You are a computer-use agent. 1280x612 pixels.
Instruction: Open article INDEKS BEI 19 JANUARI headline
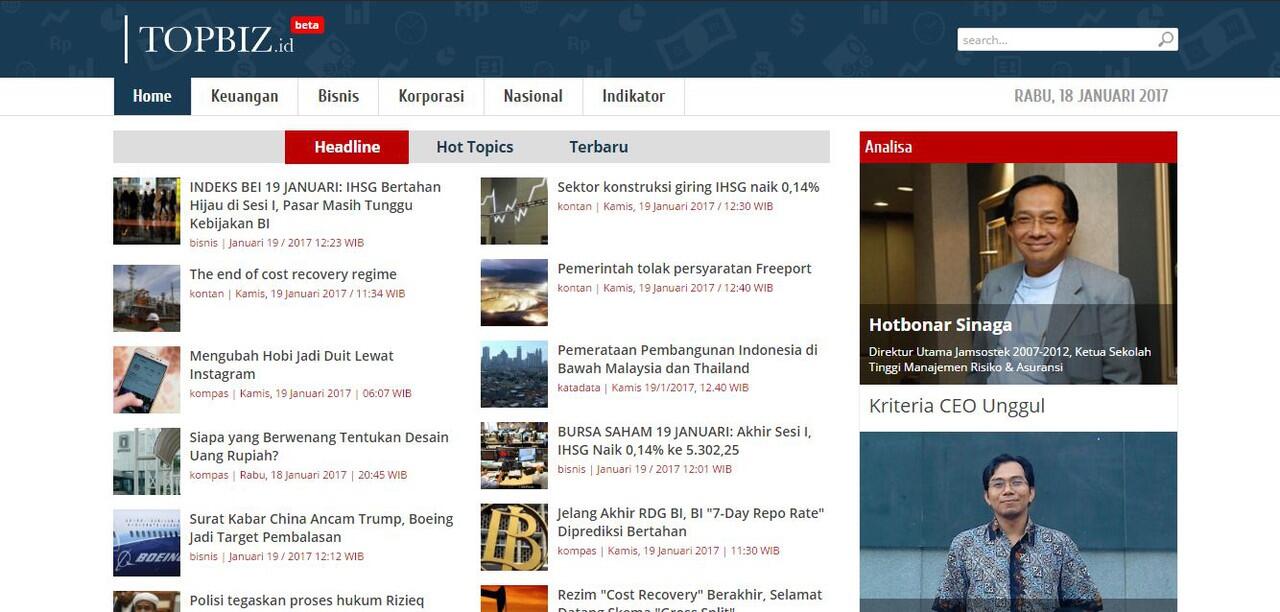pyautogui.click(x=315, y=205)
